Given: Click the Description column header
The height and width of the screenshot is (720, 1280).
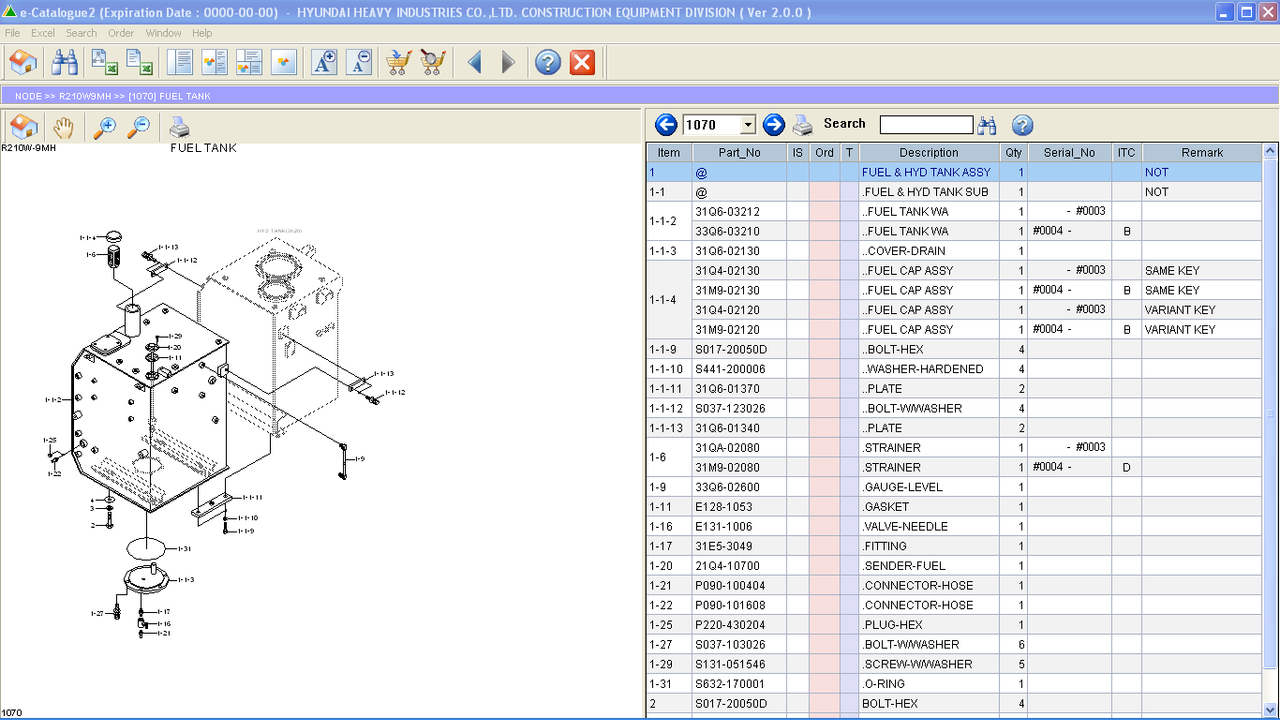Looking at the screenshot, I should [x=929, y=153].
